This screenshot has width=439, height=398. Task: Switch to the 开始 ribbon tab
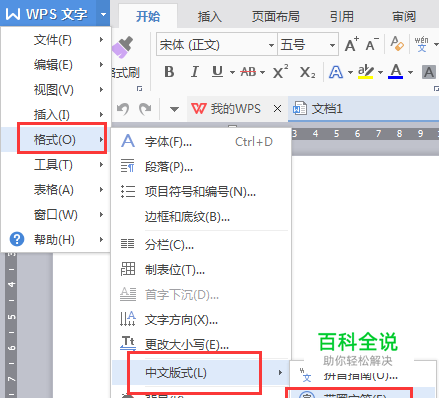pyautogui.click(x=148, y=16)
